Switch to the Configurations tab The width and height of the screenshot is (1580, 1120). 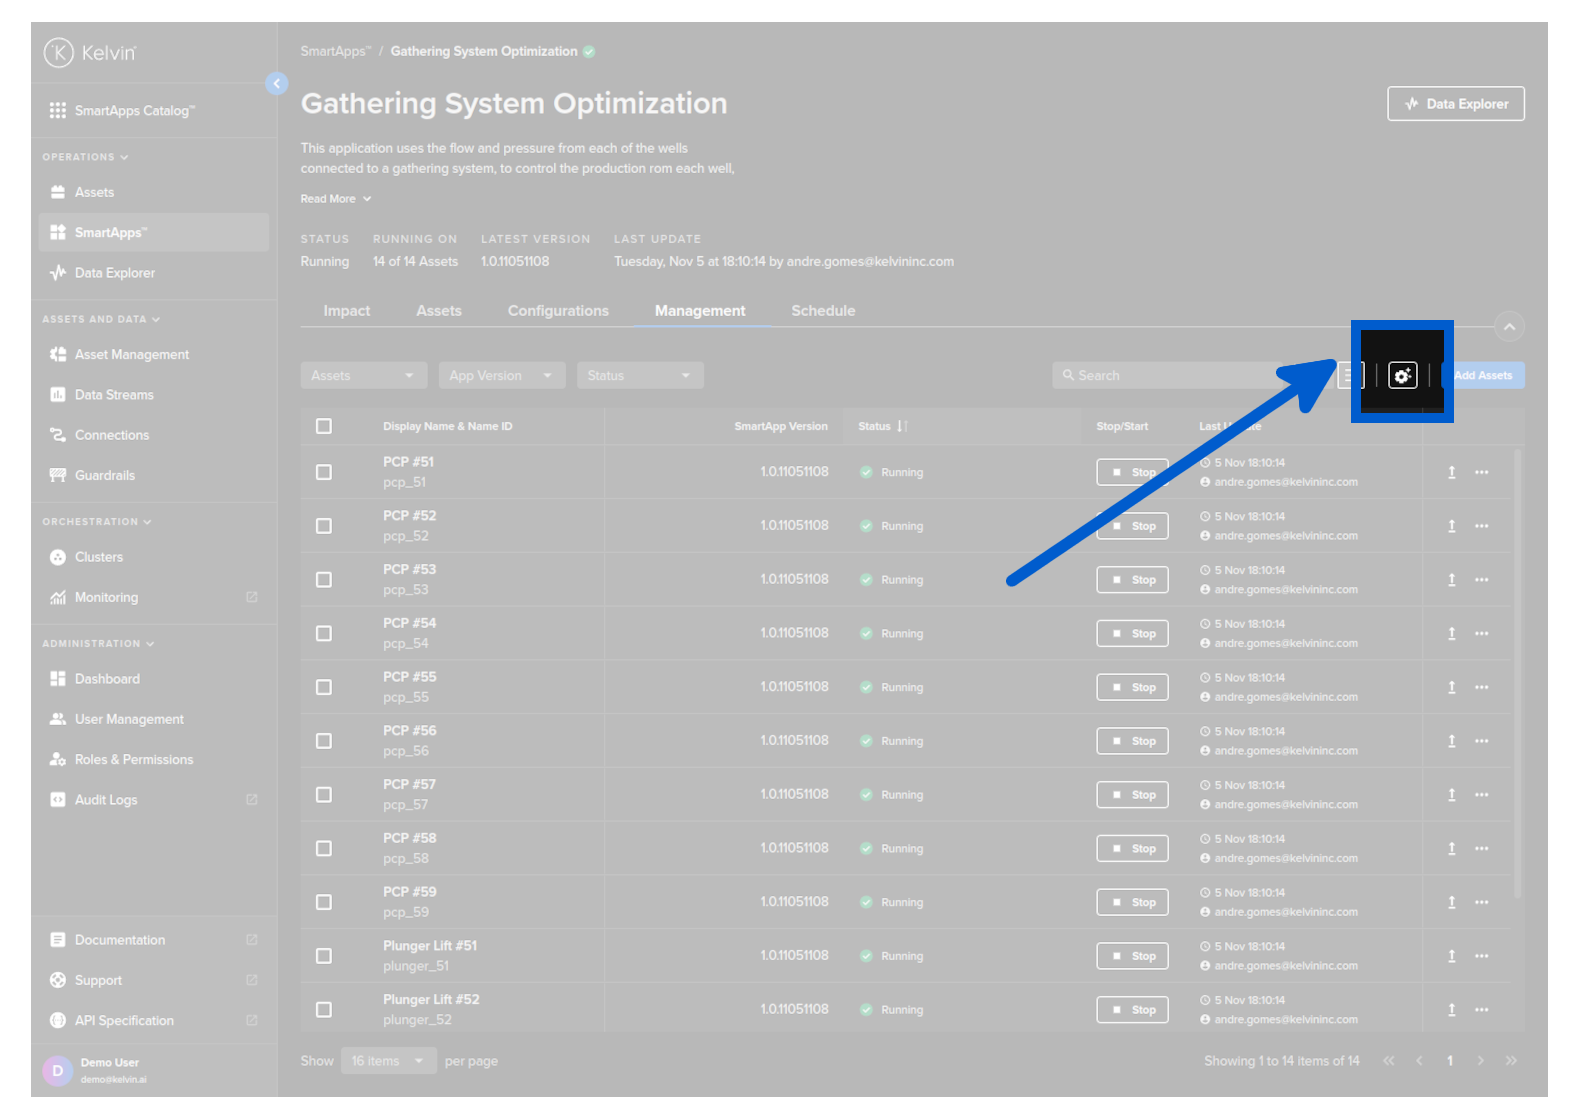558,311
